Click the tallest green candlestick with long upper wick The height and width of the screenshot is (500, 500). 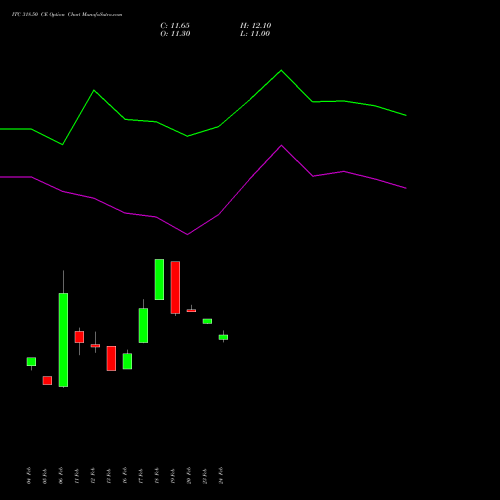63,340
